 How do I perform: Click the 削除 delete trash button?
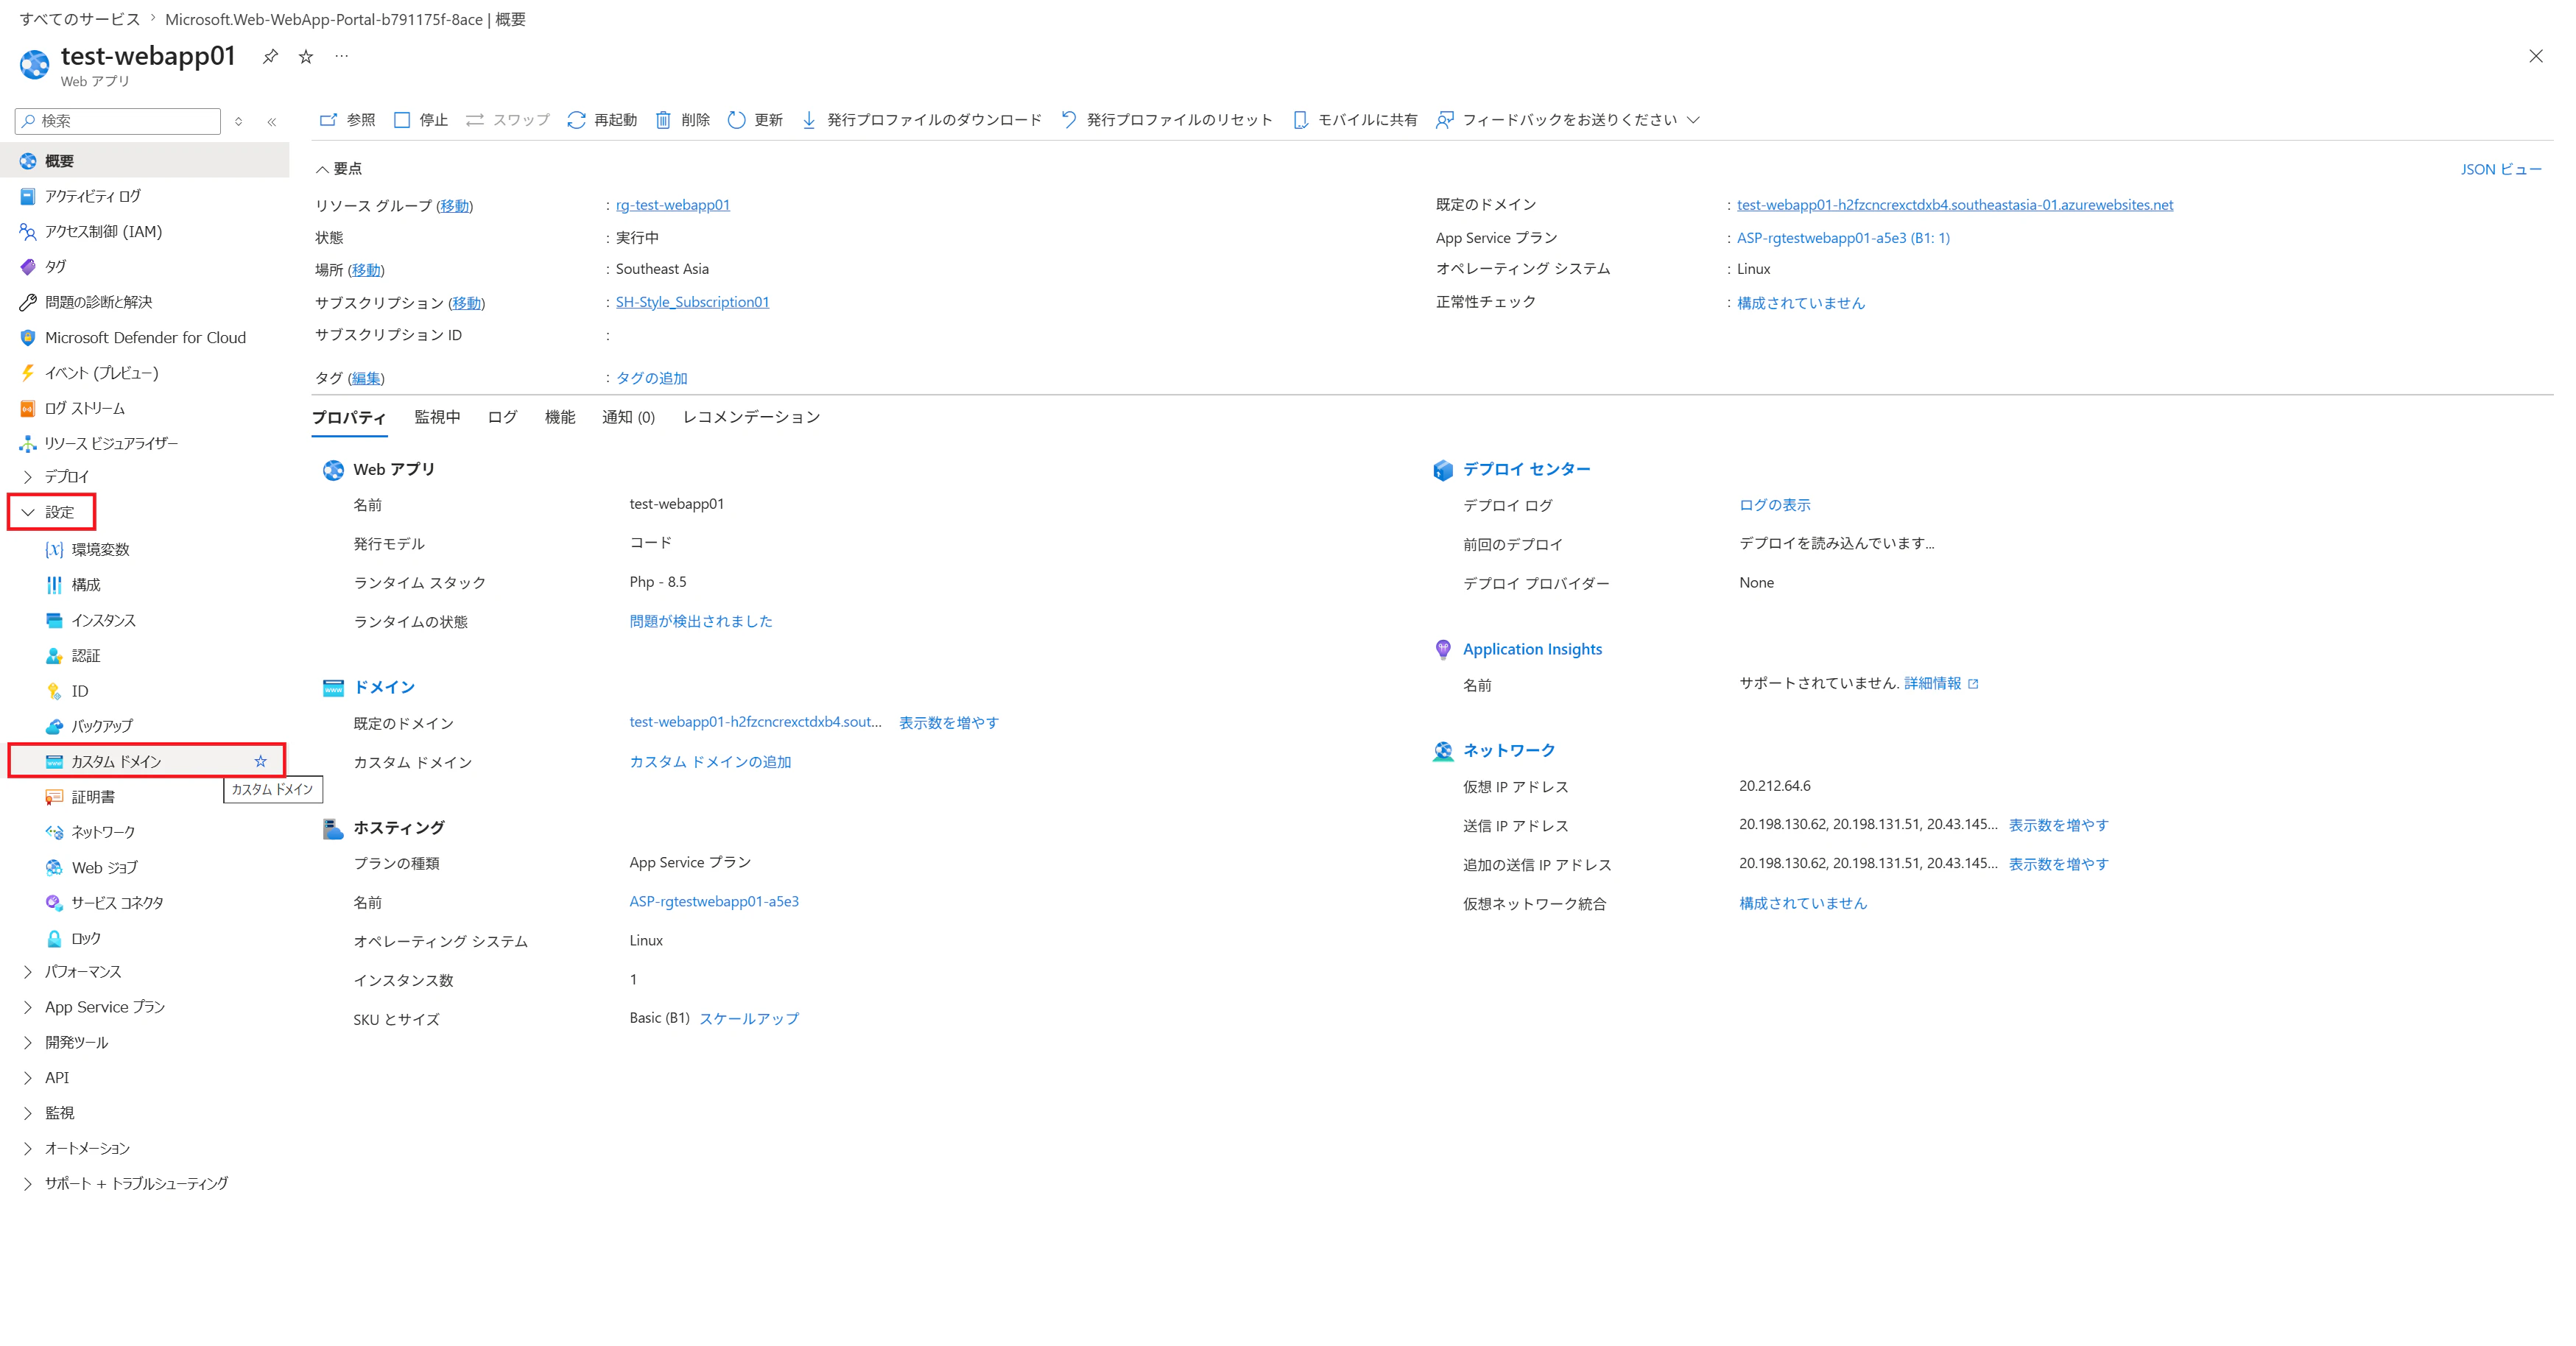point(682,120)
